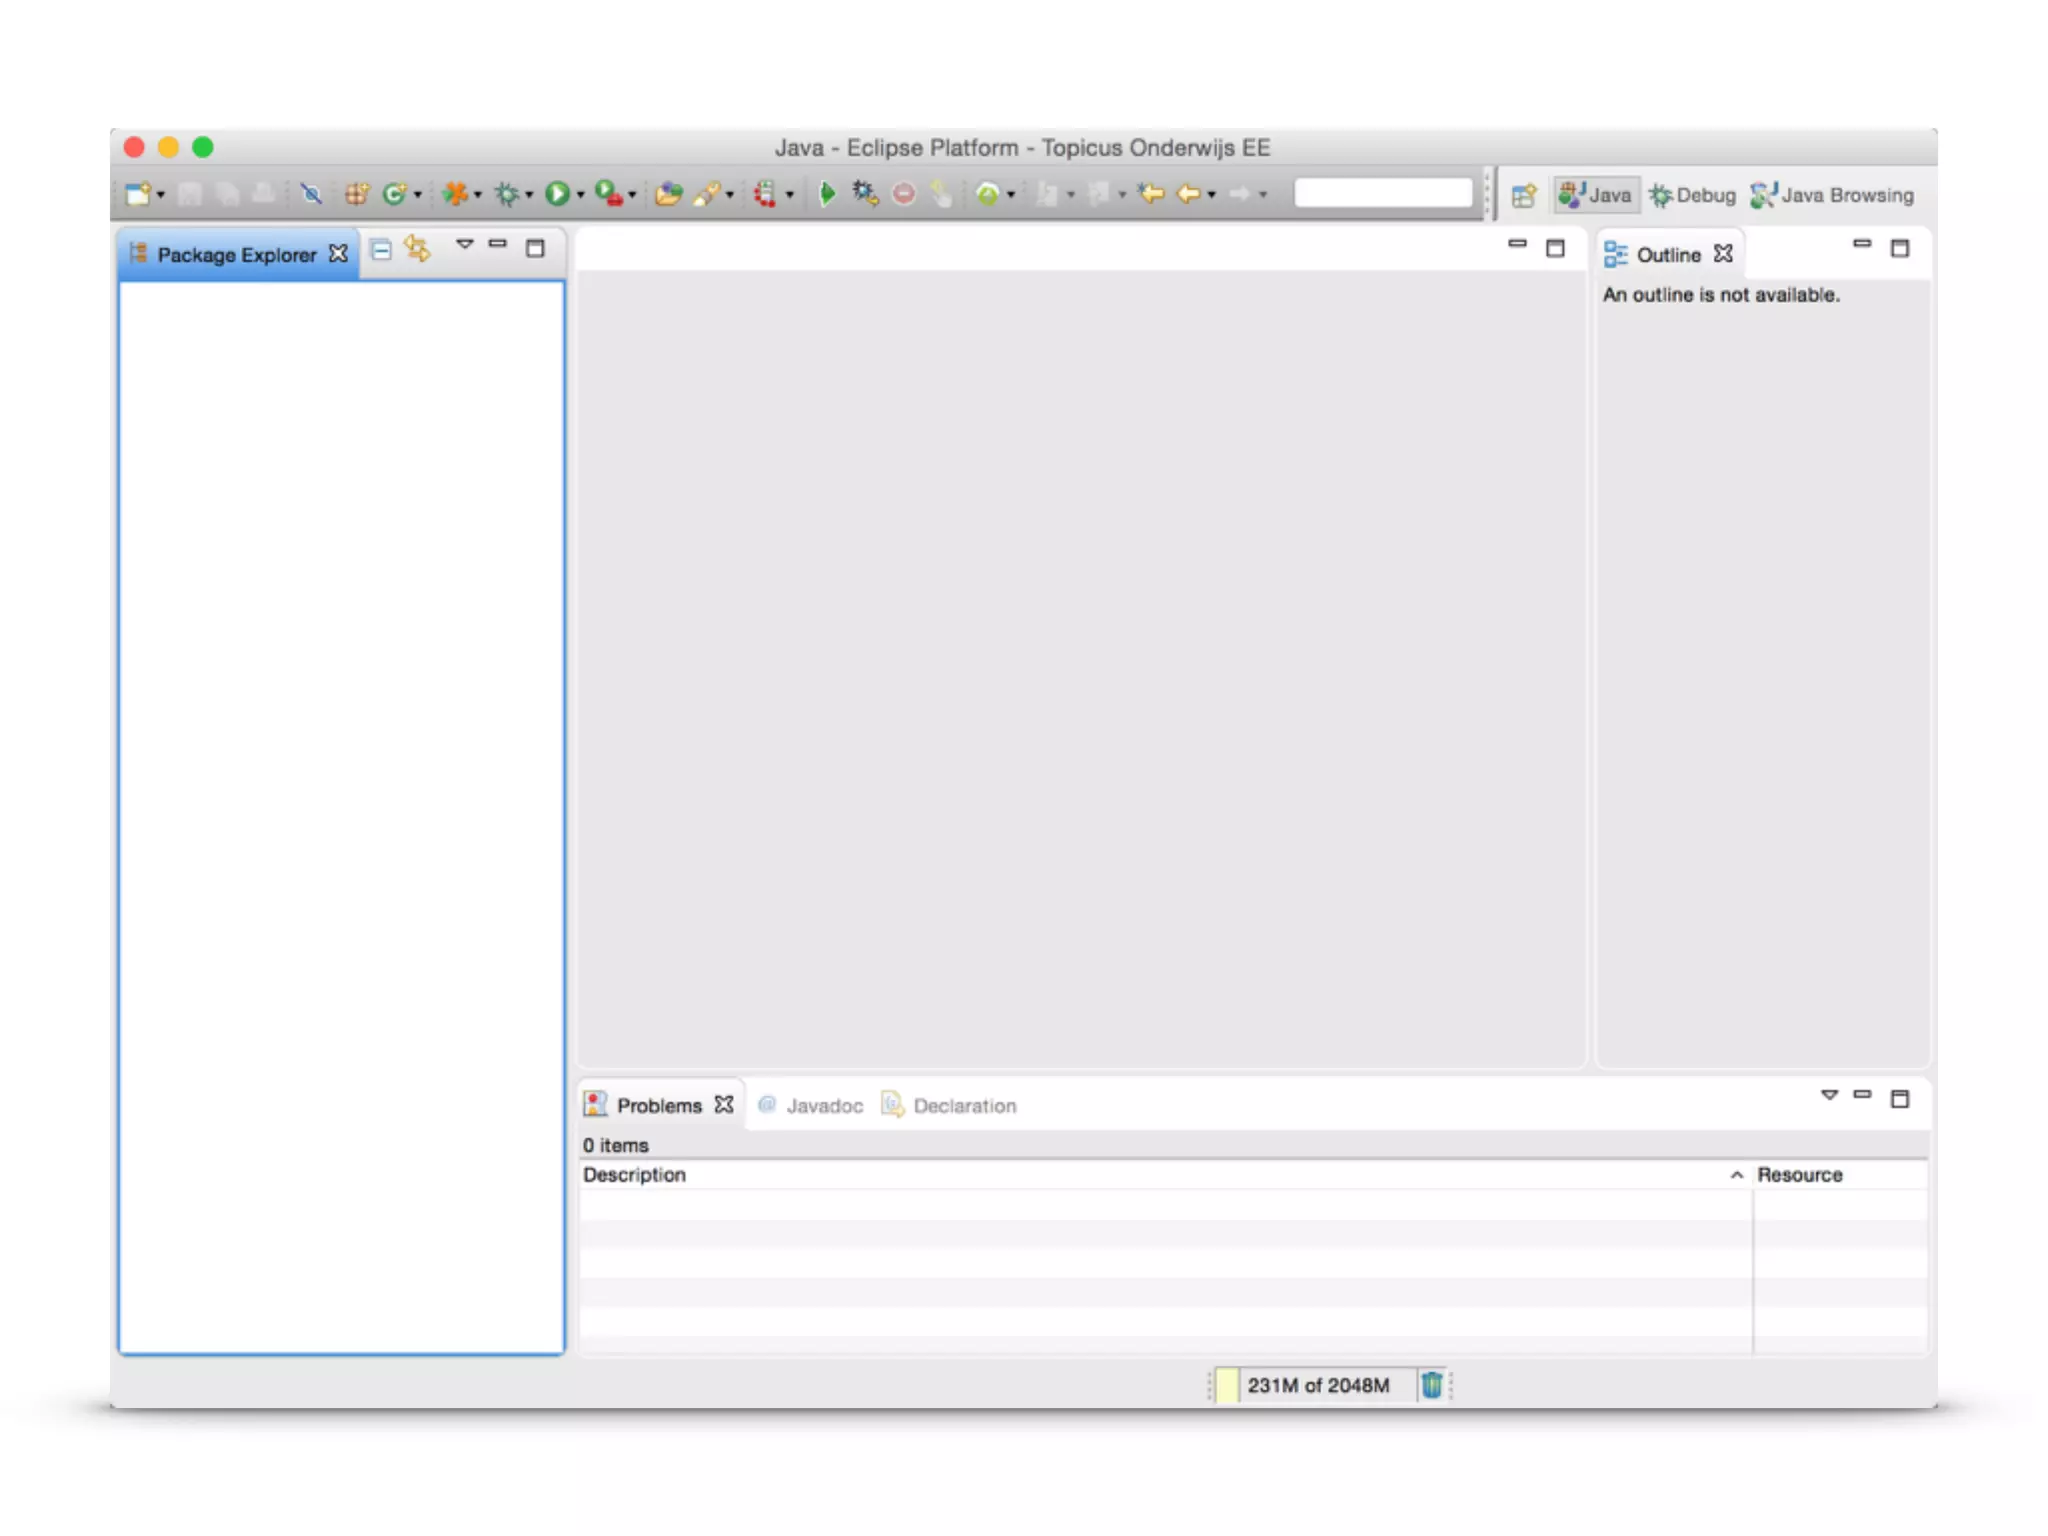Collapse All in Package Explorer
The width and height of the screenshot is (2048, 1536).
(381, 250)
